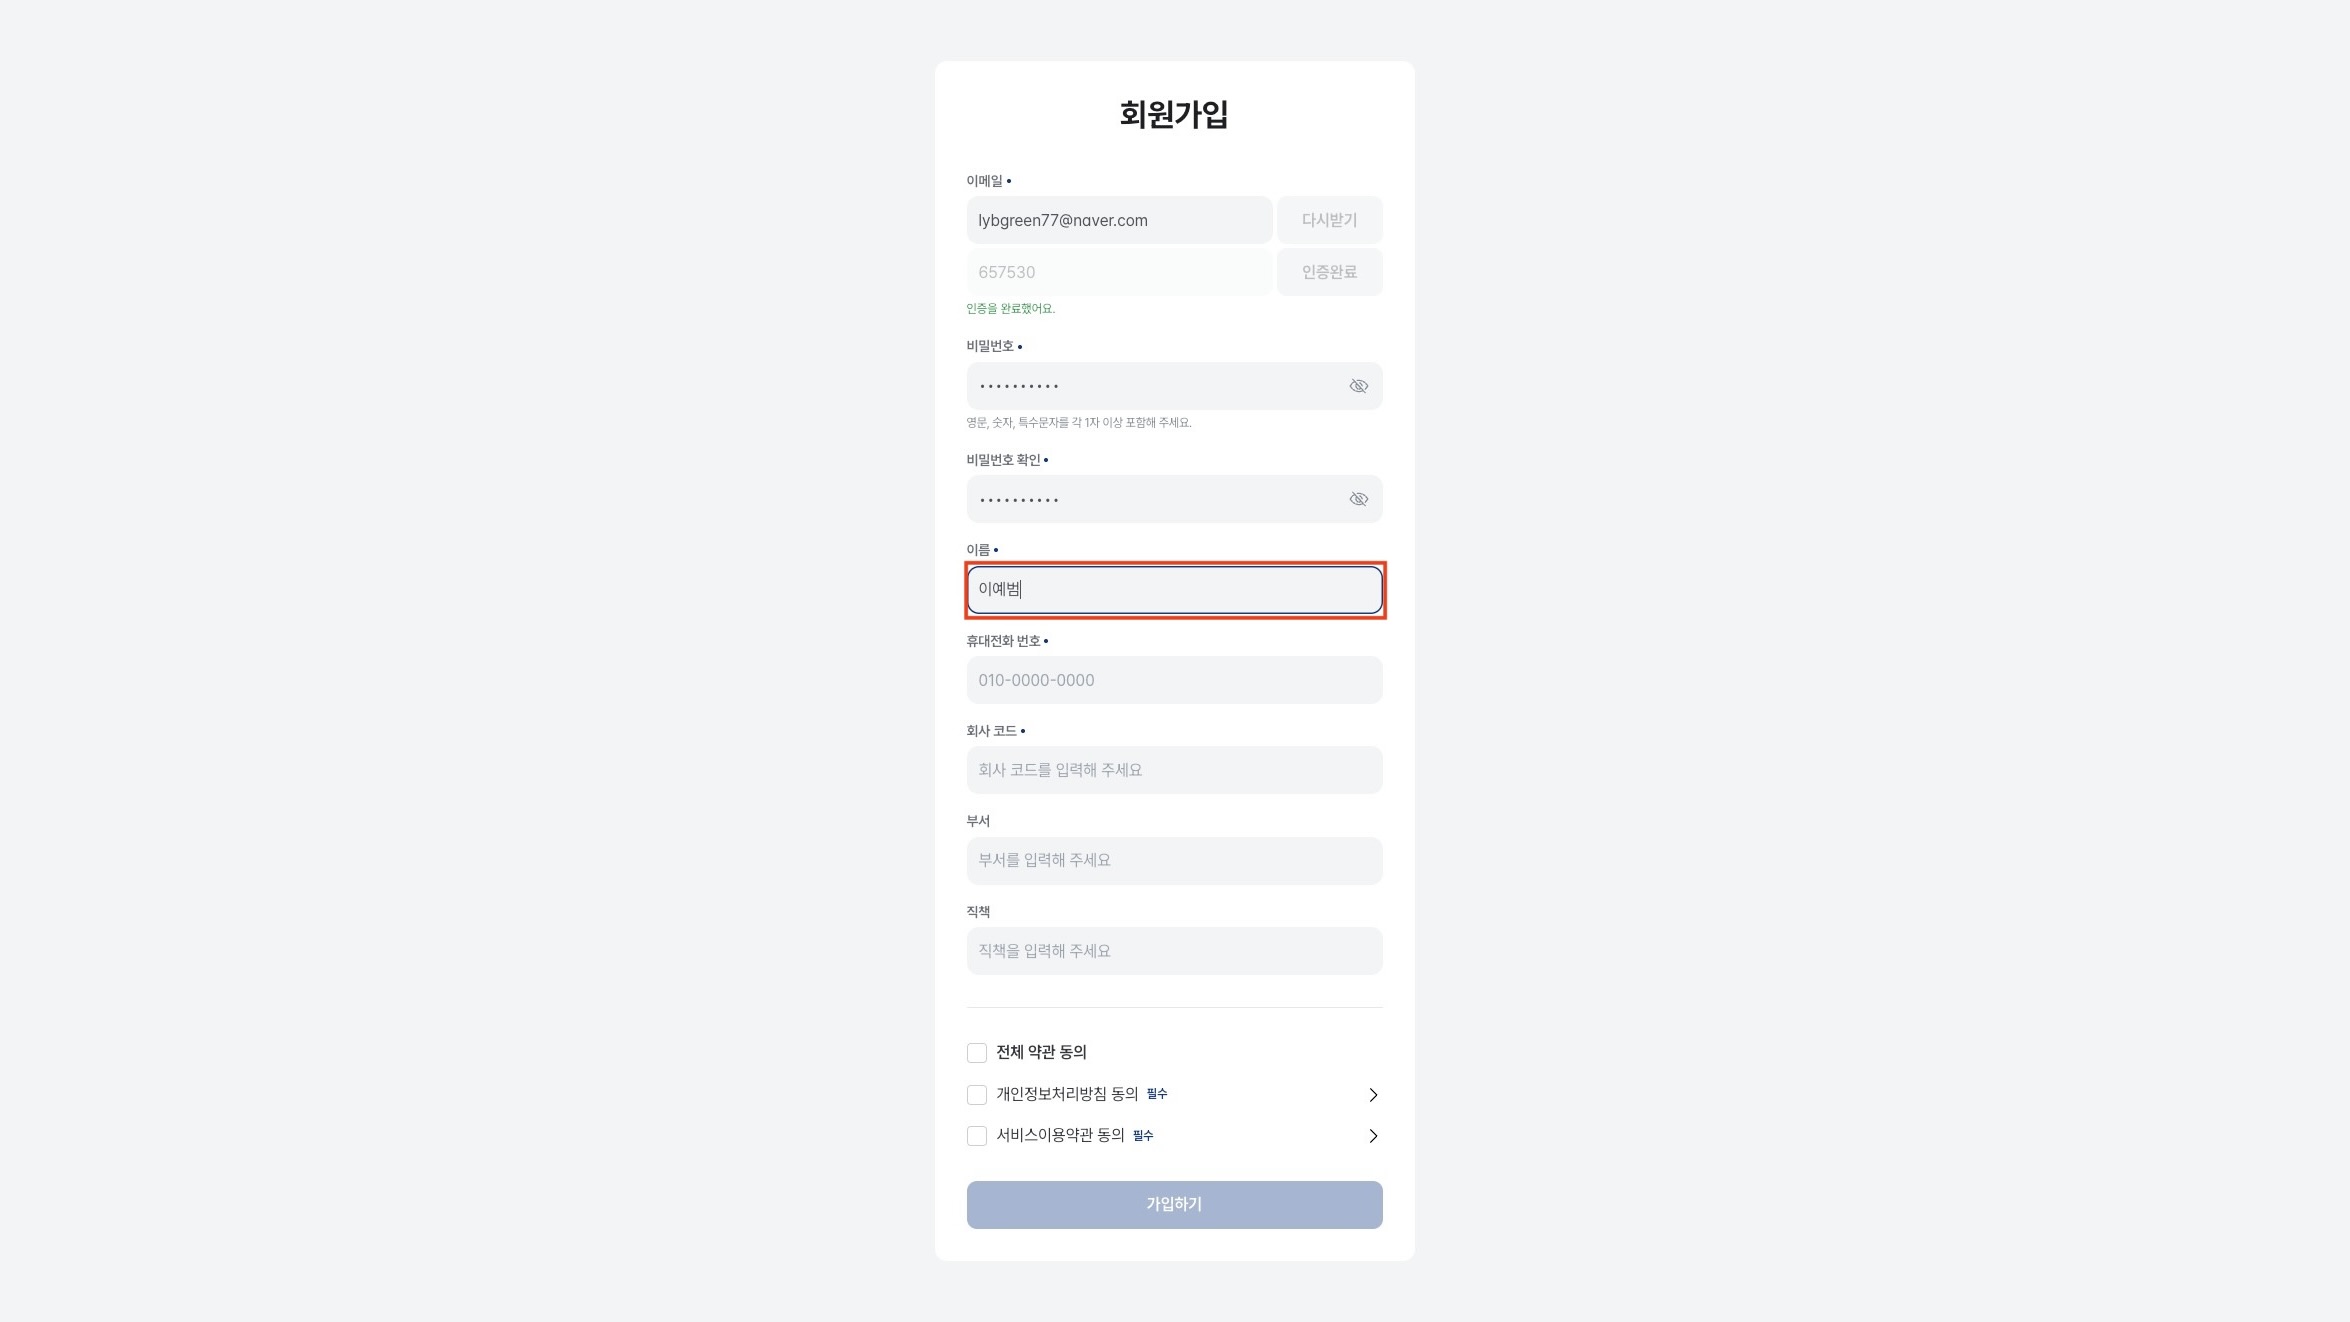Toggle password visibility eye icon
The height and width of the screenshot is (1322, 2350).
click(x=1358, y=386)
